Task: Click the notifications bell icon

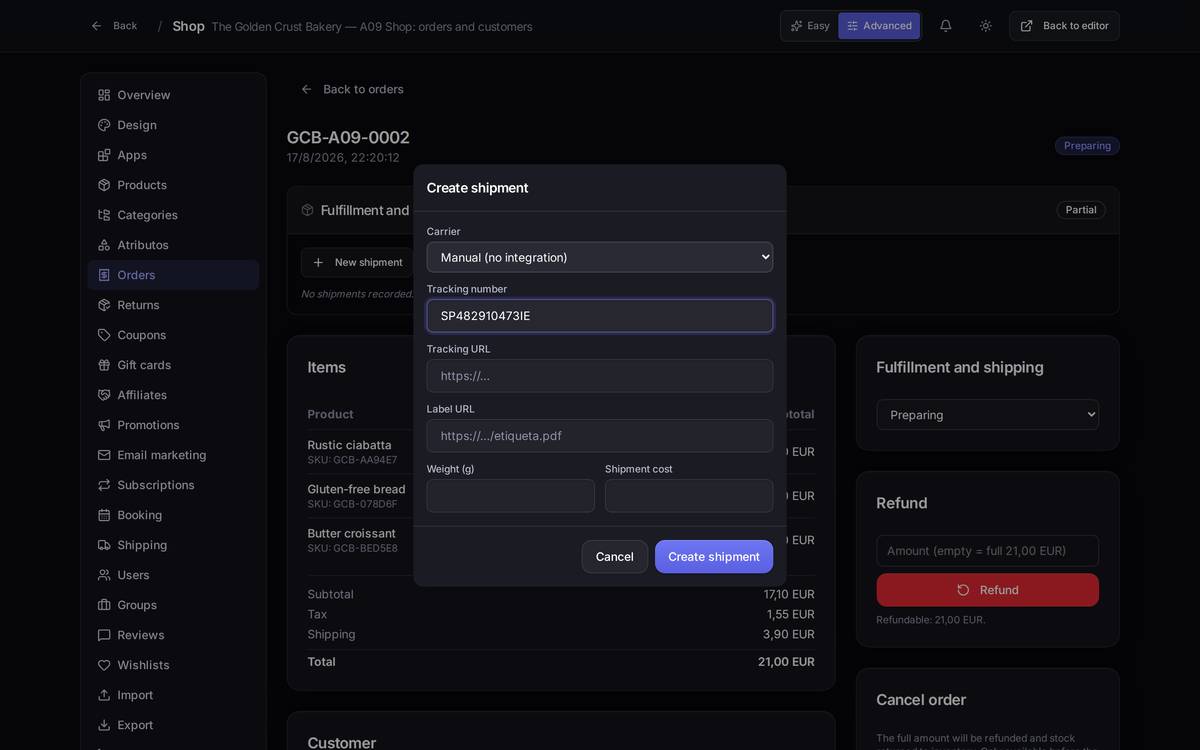Action: 945,26
